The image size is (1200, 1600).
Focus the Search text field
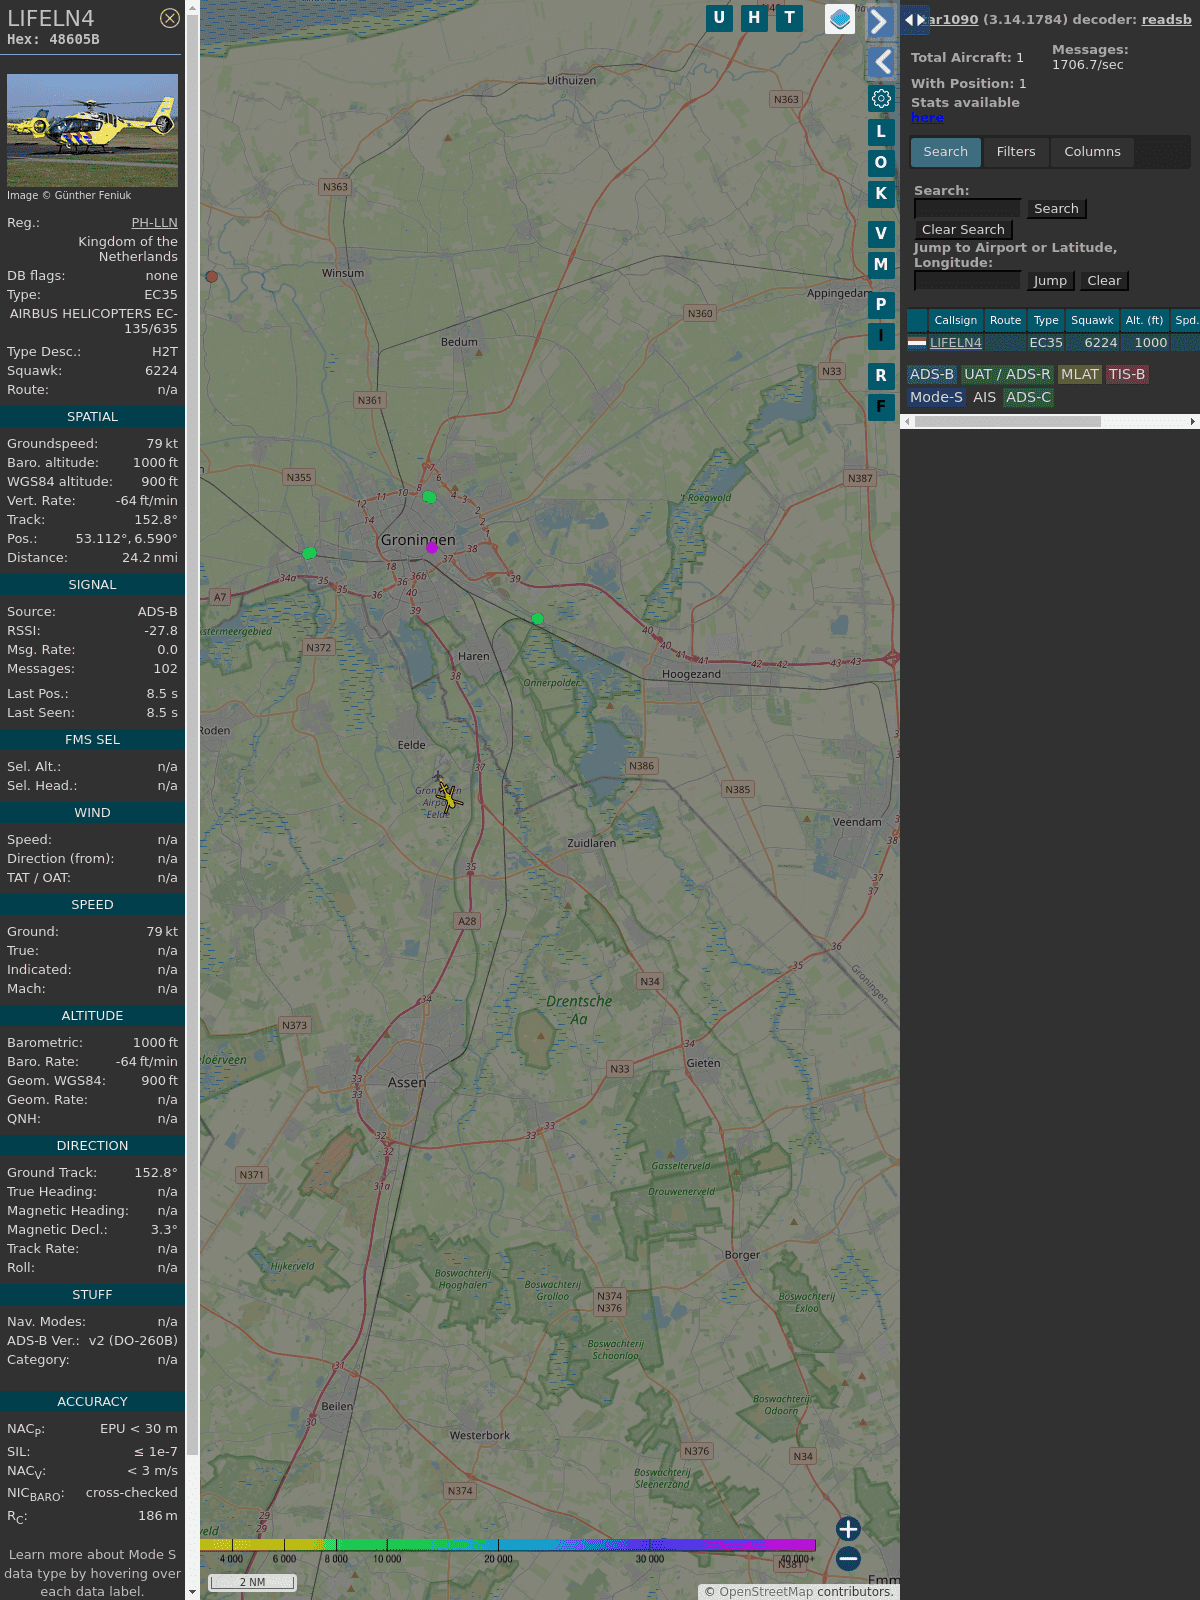pos(968,209)
